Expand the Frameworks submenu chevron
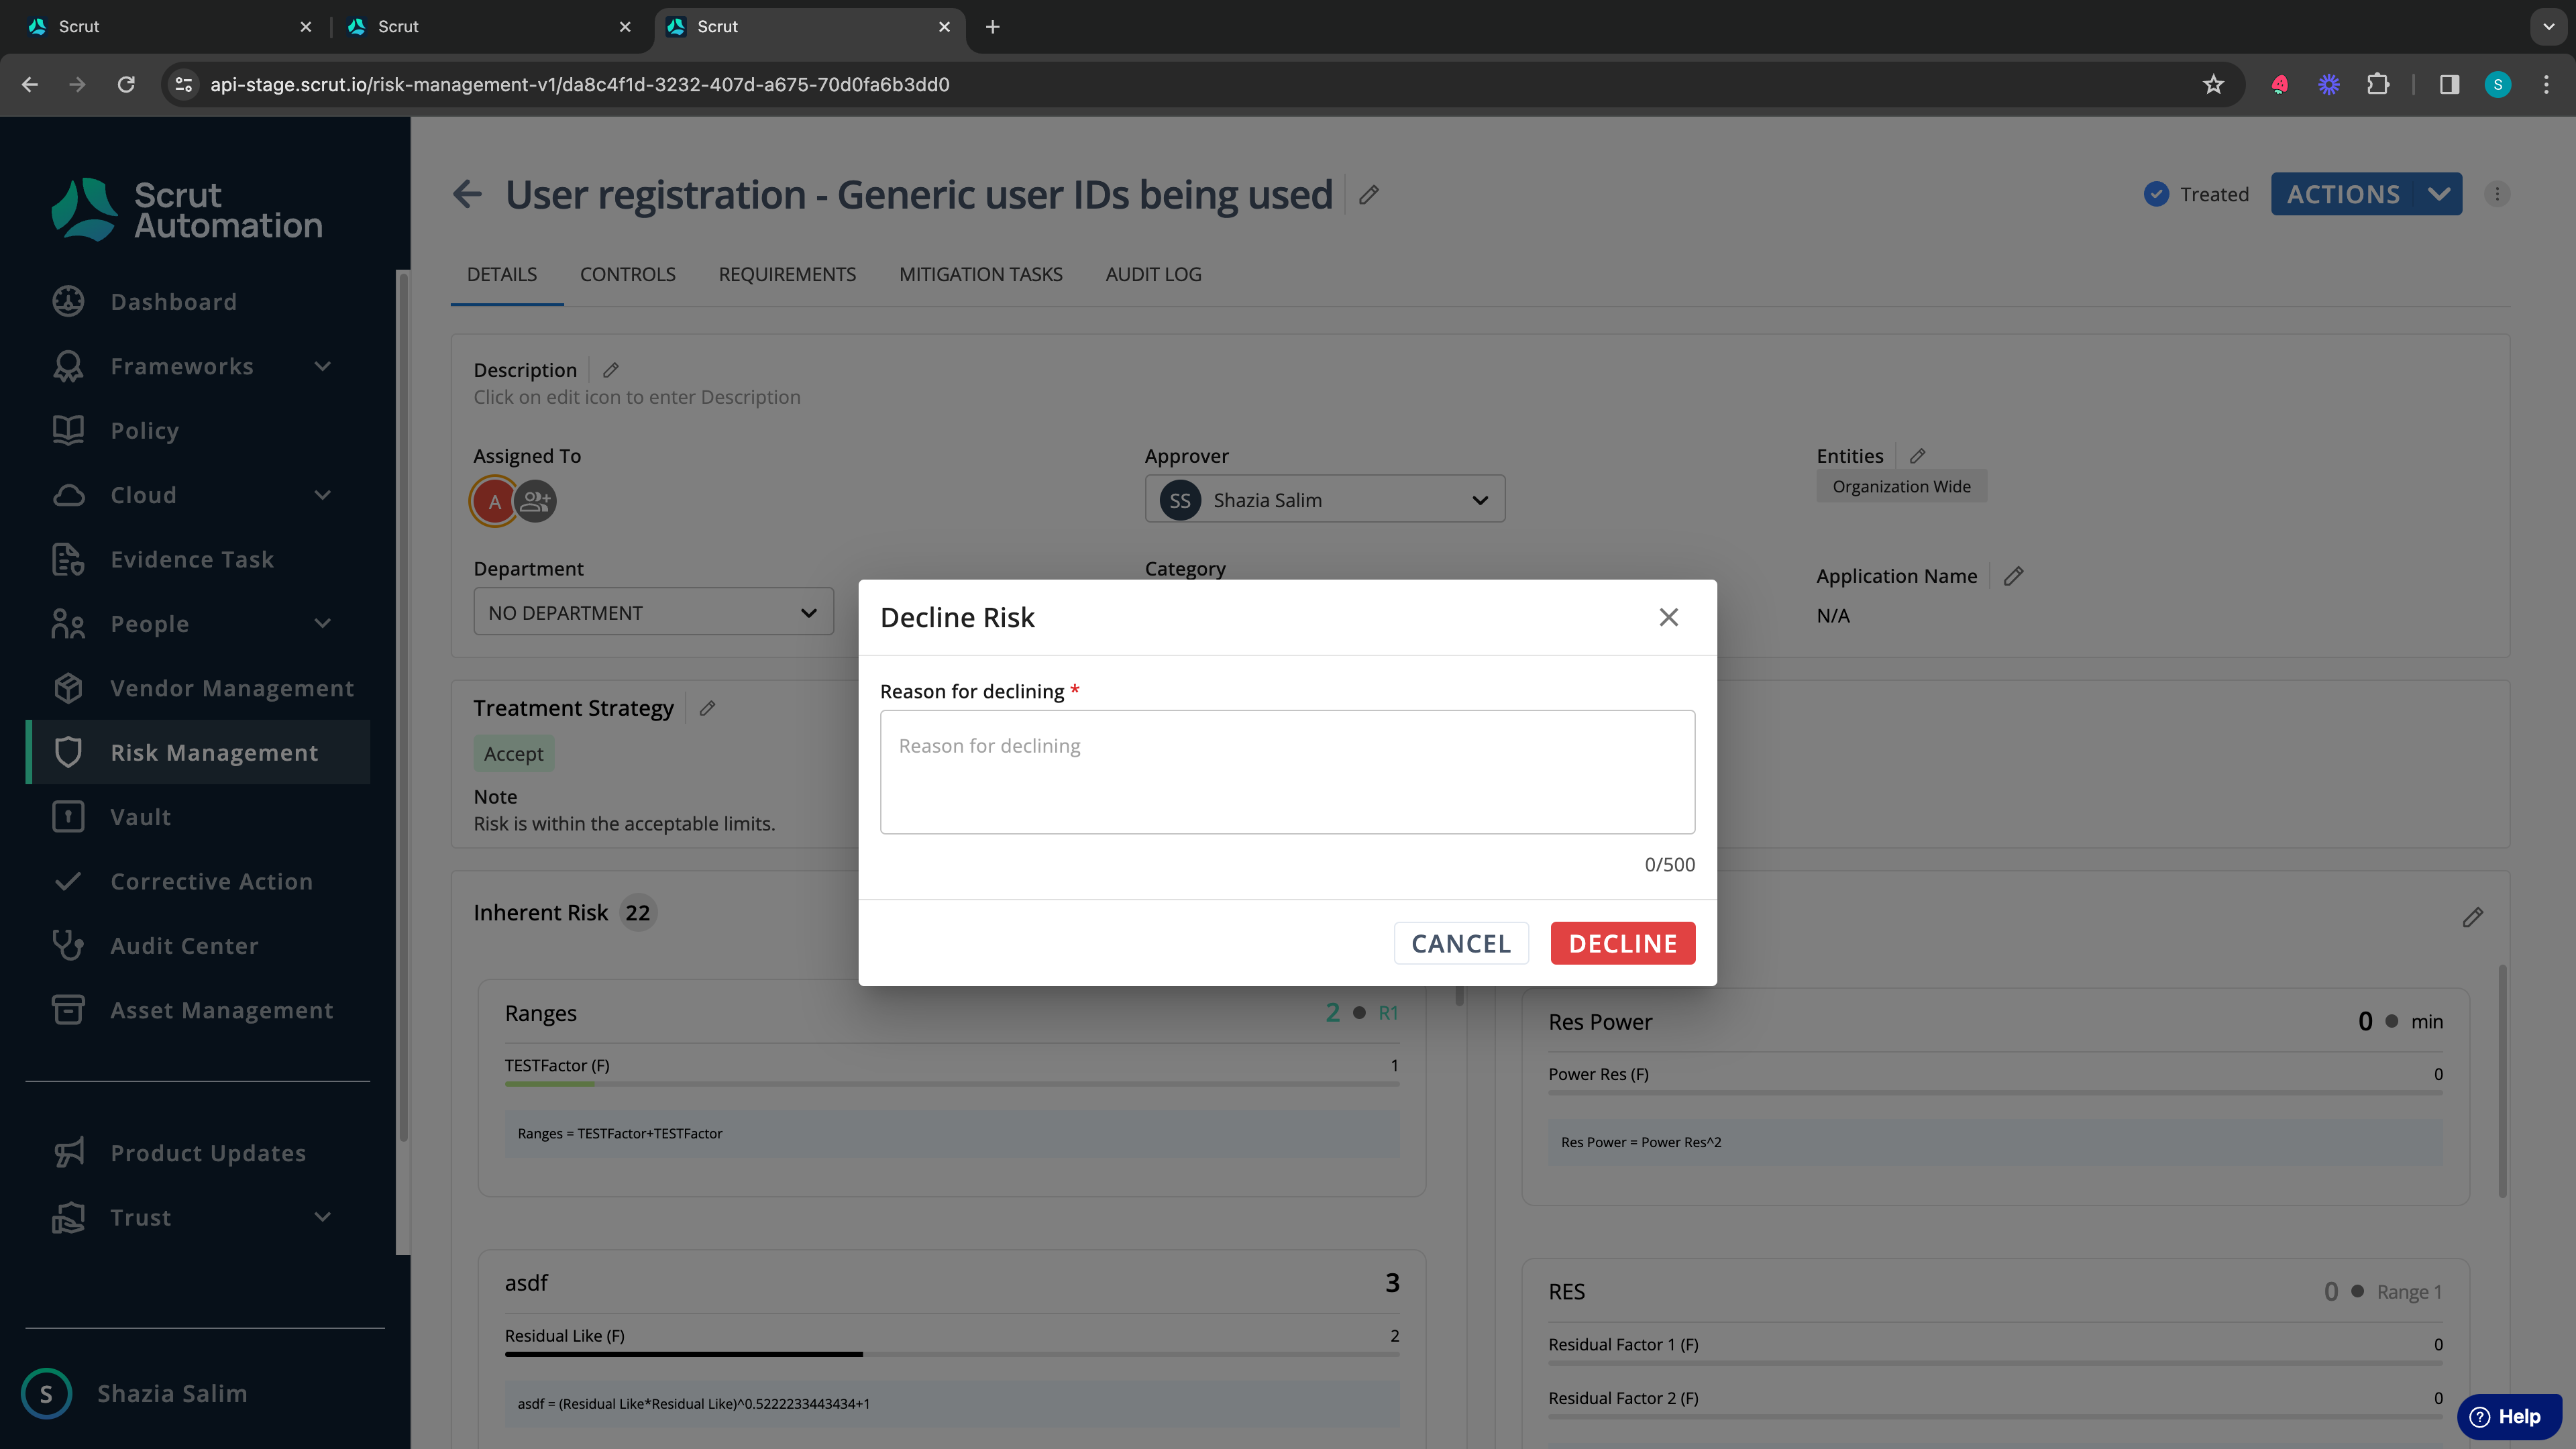Image resolution: width=2576 pixels, height=1449 pixels. click(322, 366)
